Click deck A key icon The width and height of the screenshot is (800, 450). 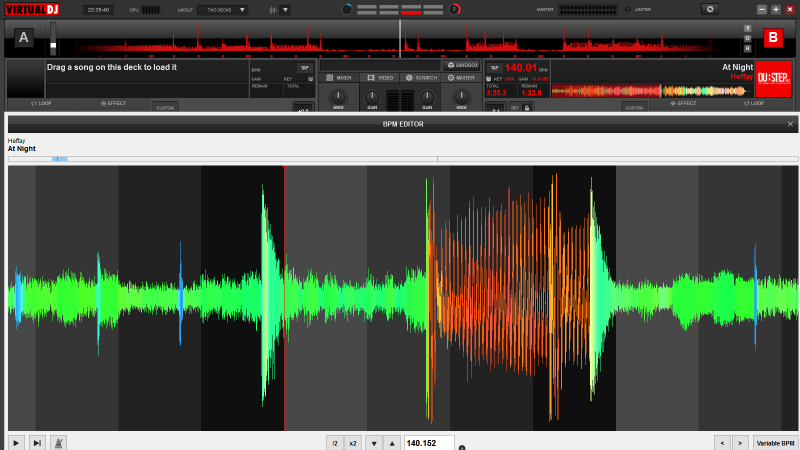tap(310, 79)
